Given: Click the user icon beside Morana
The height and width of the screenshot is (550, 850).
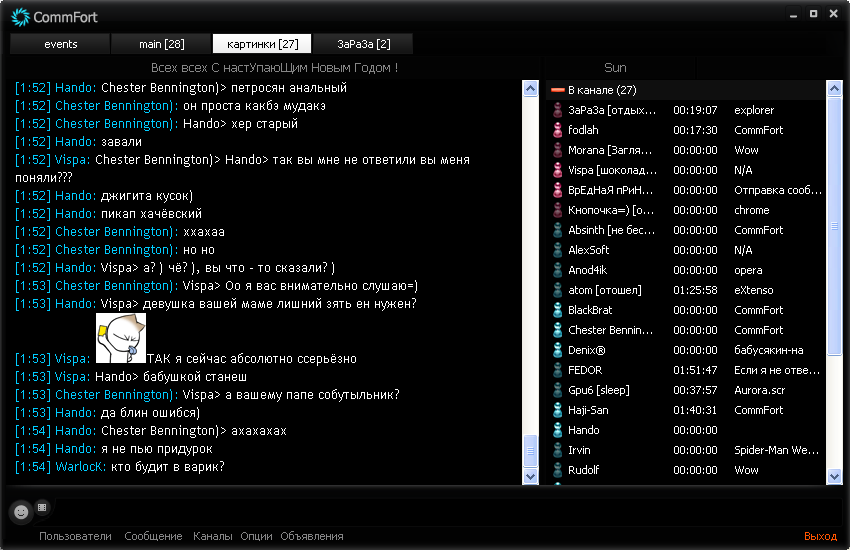Looking at the screenshot, I should [x=558, y=150].
